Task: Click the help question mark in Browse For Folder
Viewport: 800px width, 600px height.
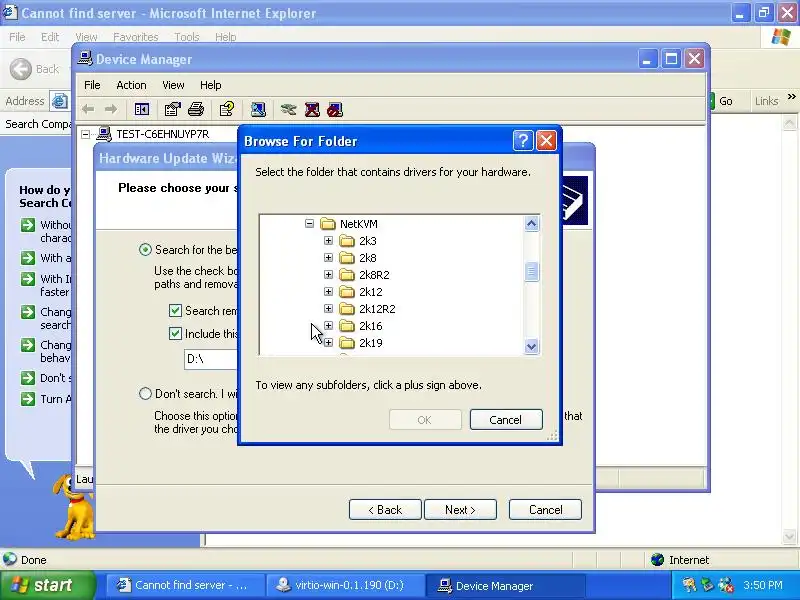Action: tap(523, 140)
